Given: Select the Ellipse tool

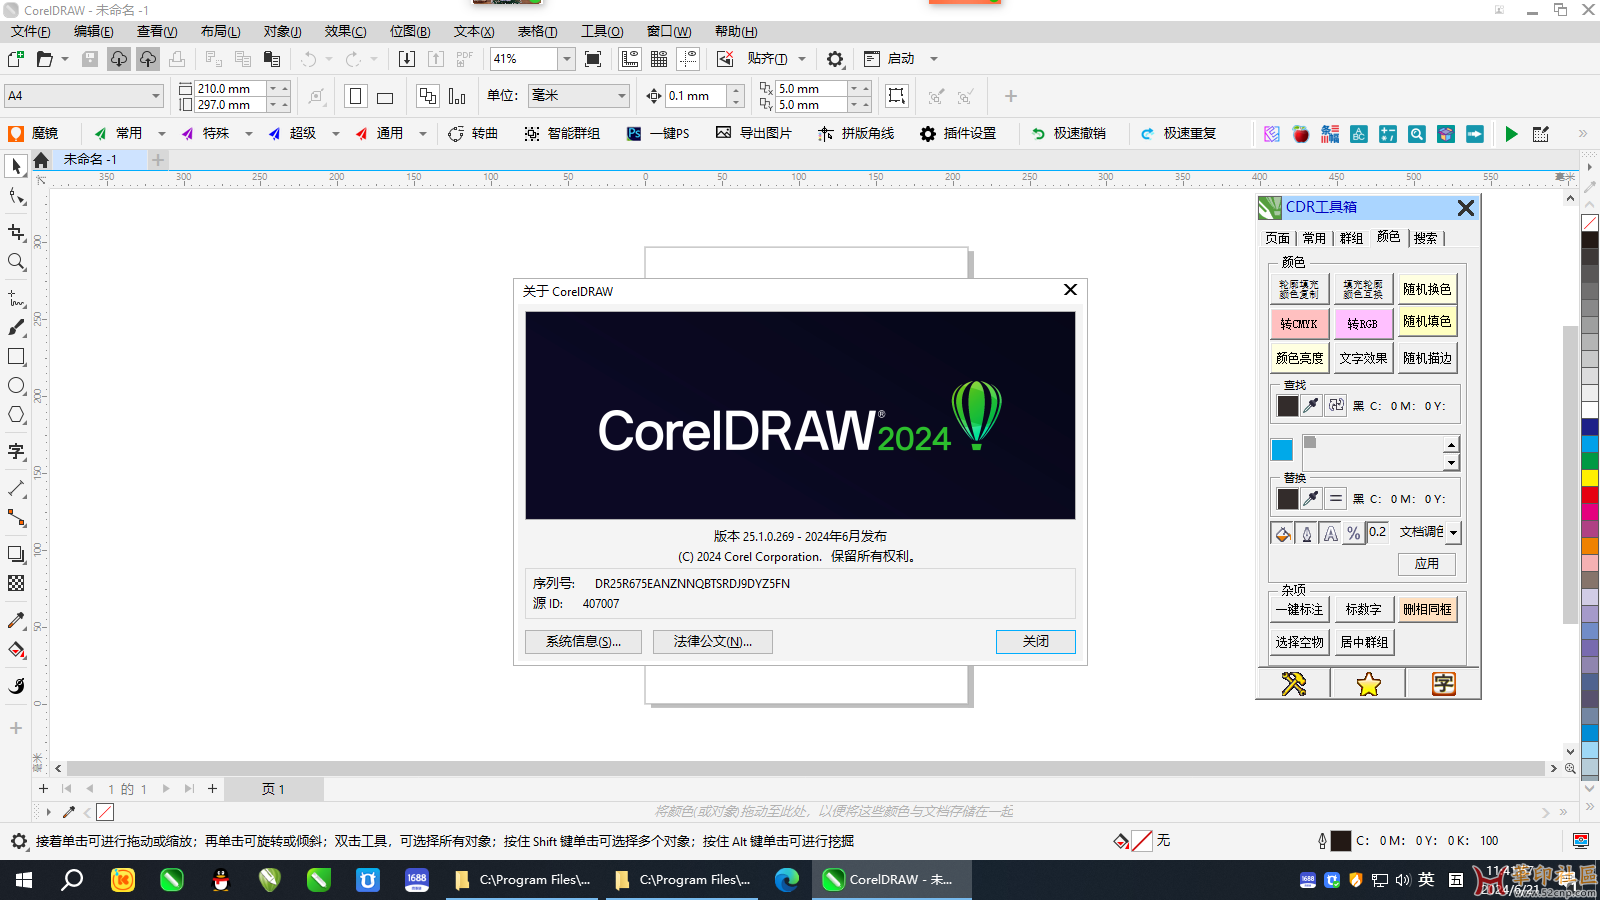Looking at the screenshot, I should point(16,386).
